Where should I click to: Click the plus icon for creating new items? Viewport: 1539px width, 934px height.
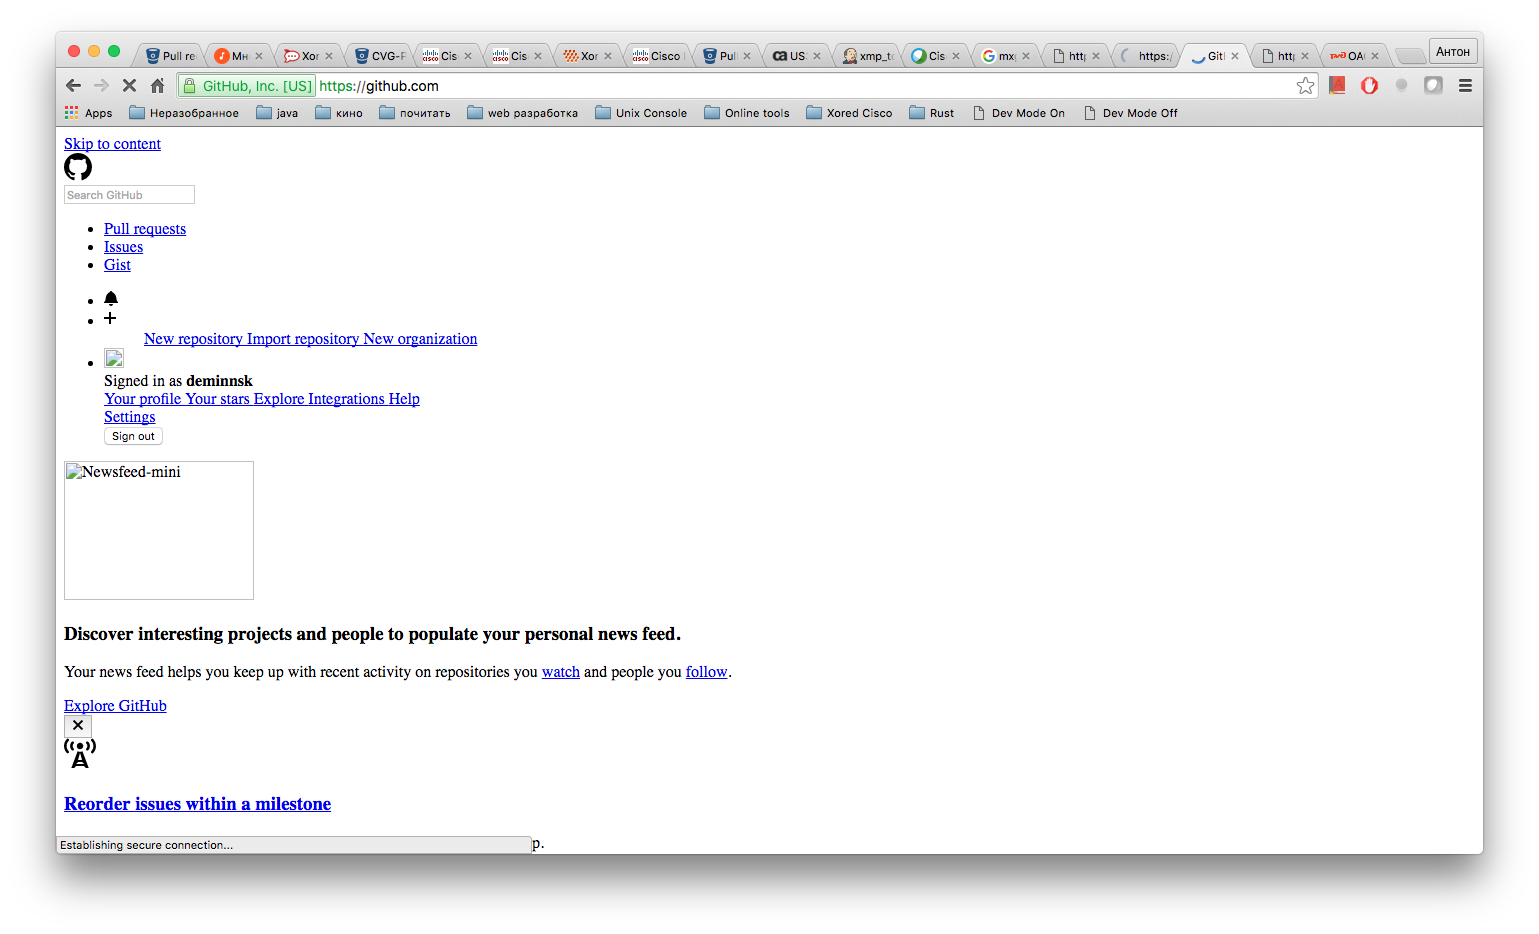110,318
